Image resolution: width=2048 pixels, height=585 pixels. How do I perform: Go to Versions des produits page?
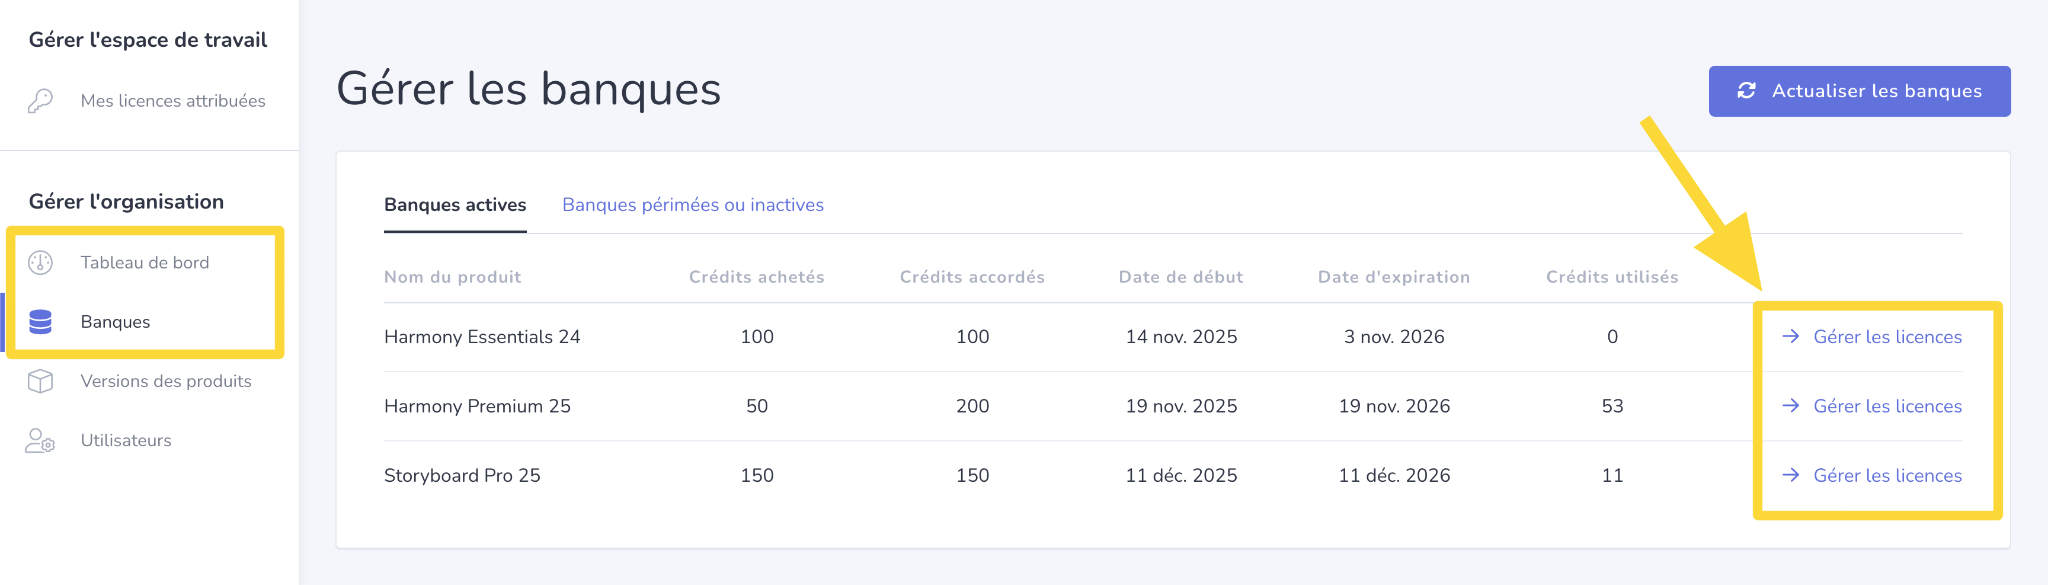click(x=166, y=381)
